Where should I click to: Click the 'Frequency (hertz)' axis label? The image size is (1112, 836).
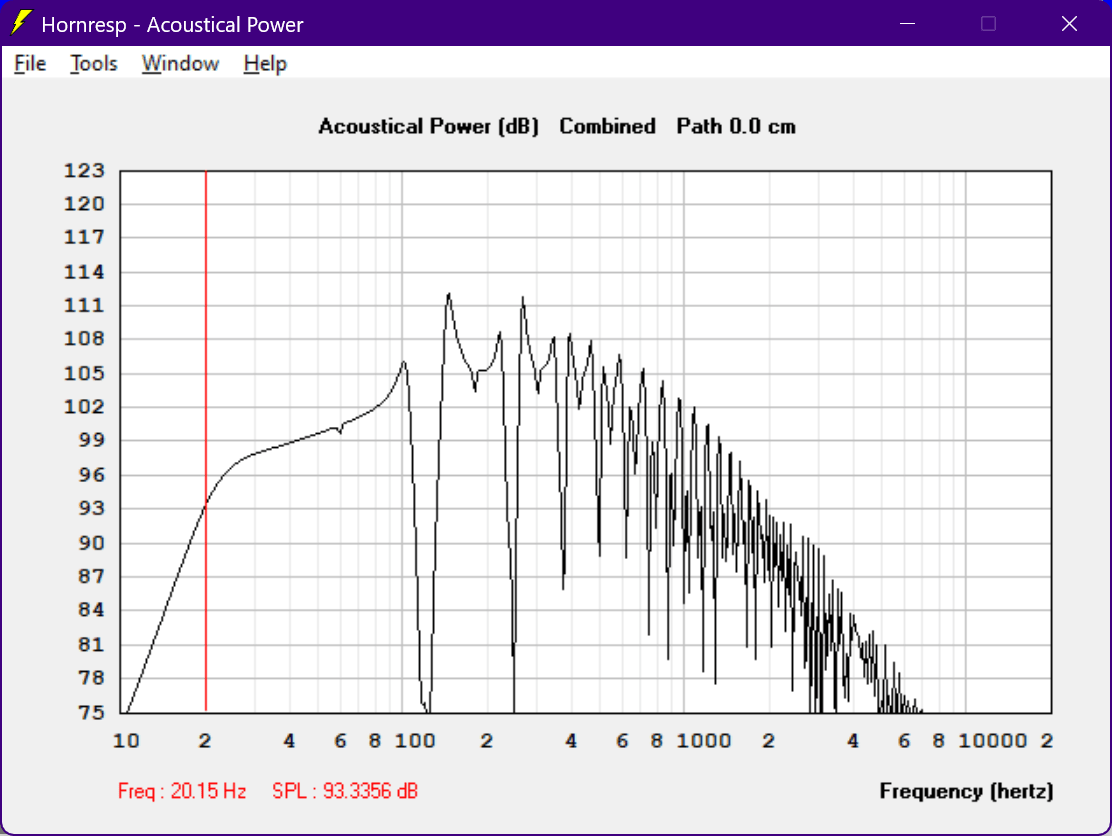click(966, 791)
